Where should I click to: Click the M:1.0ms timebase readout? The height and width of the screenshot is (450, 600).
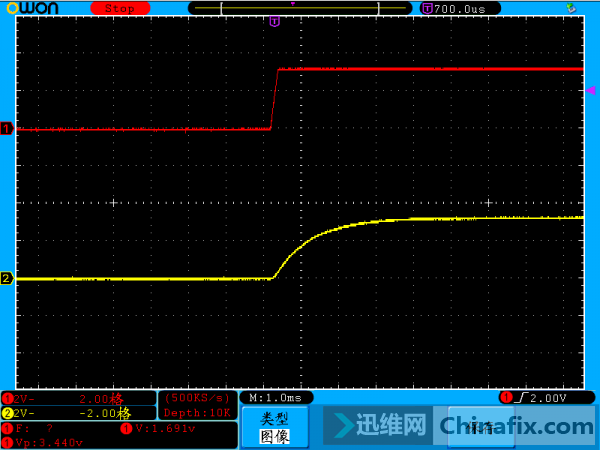tap(276, 398)
